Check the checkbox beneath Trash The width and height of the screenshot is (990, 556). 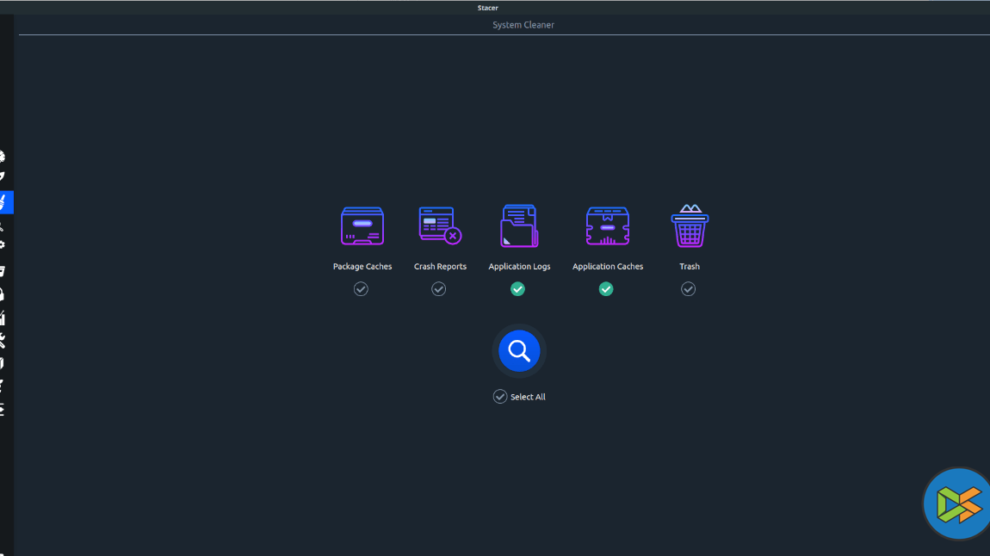point(688,289)
